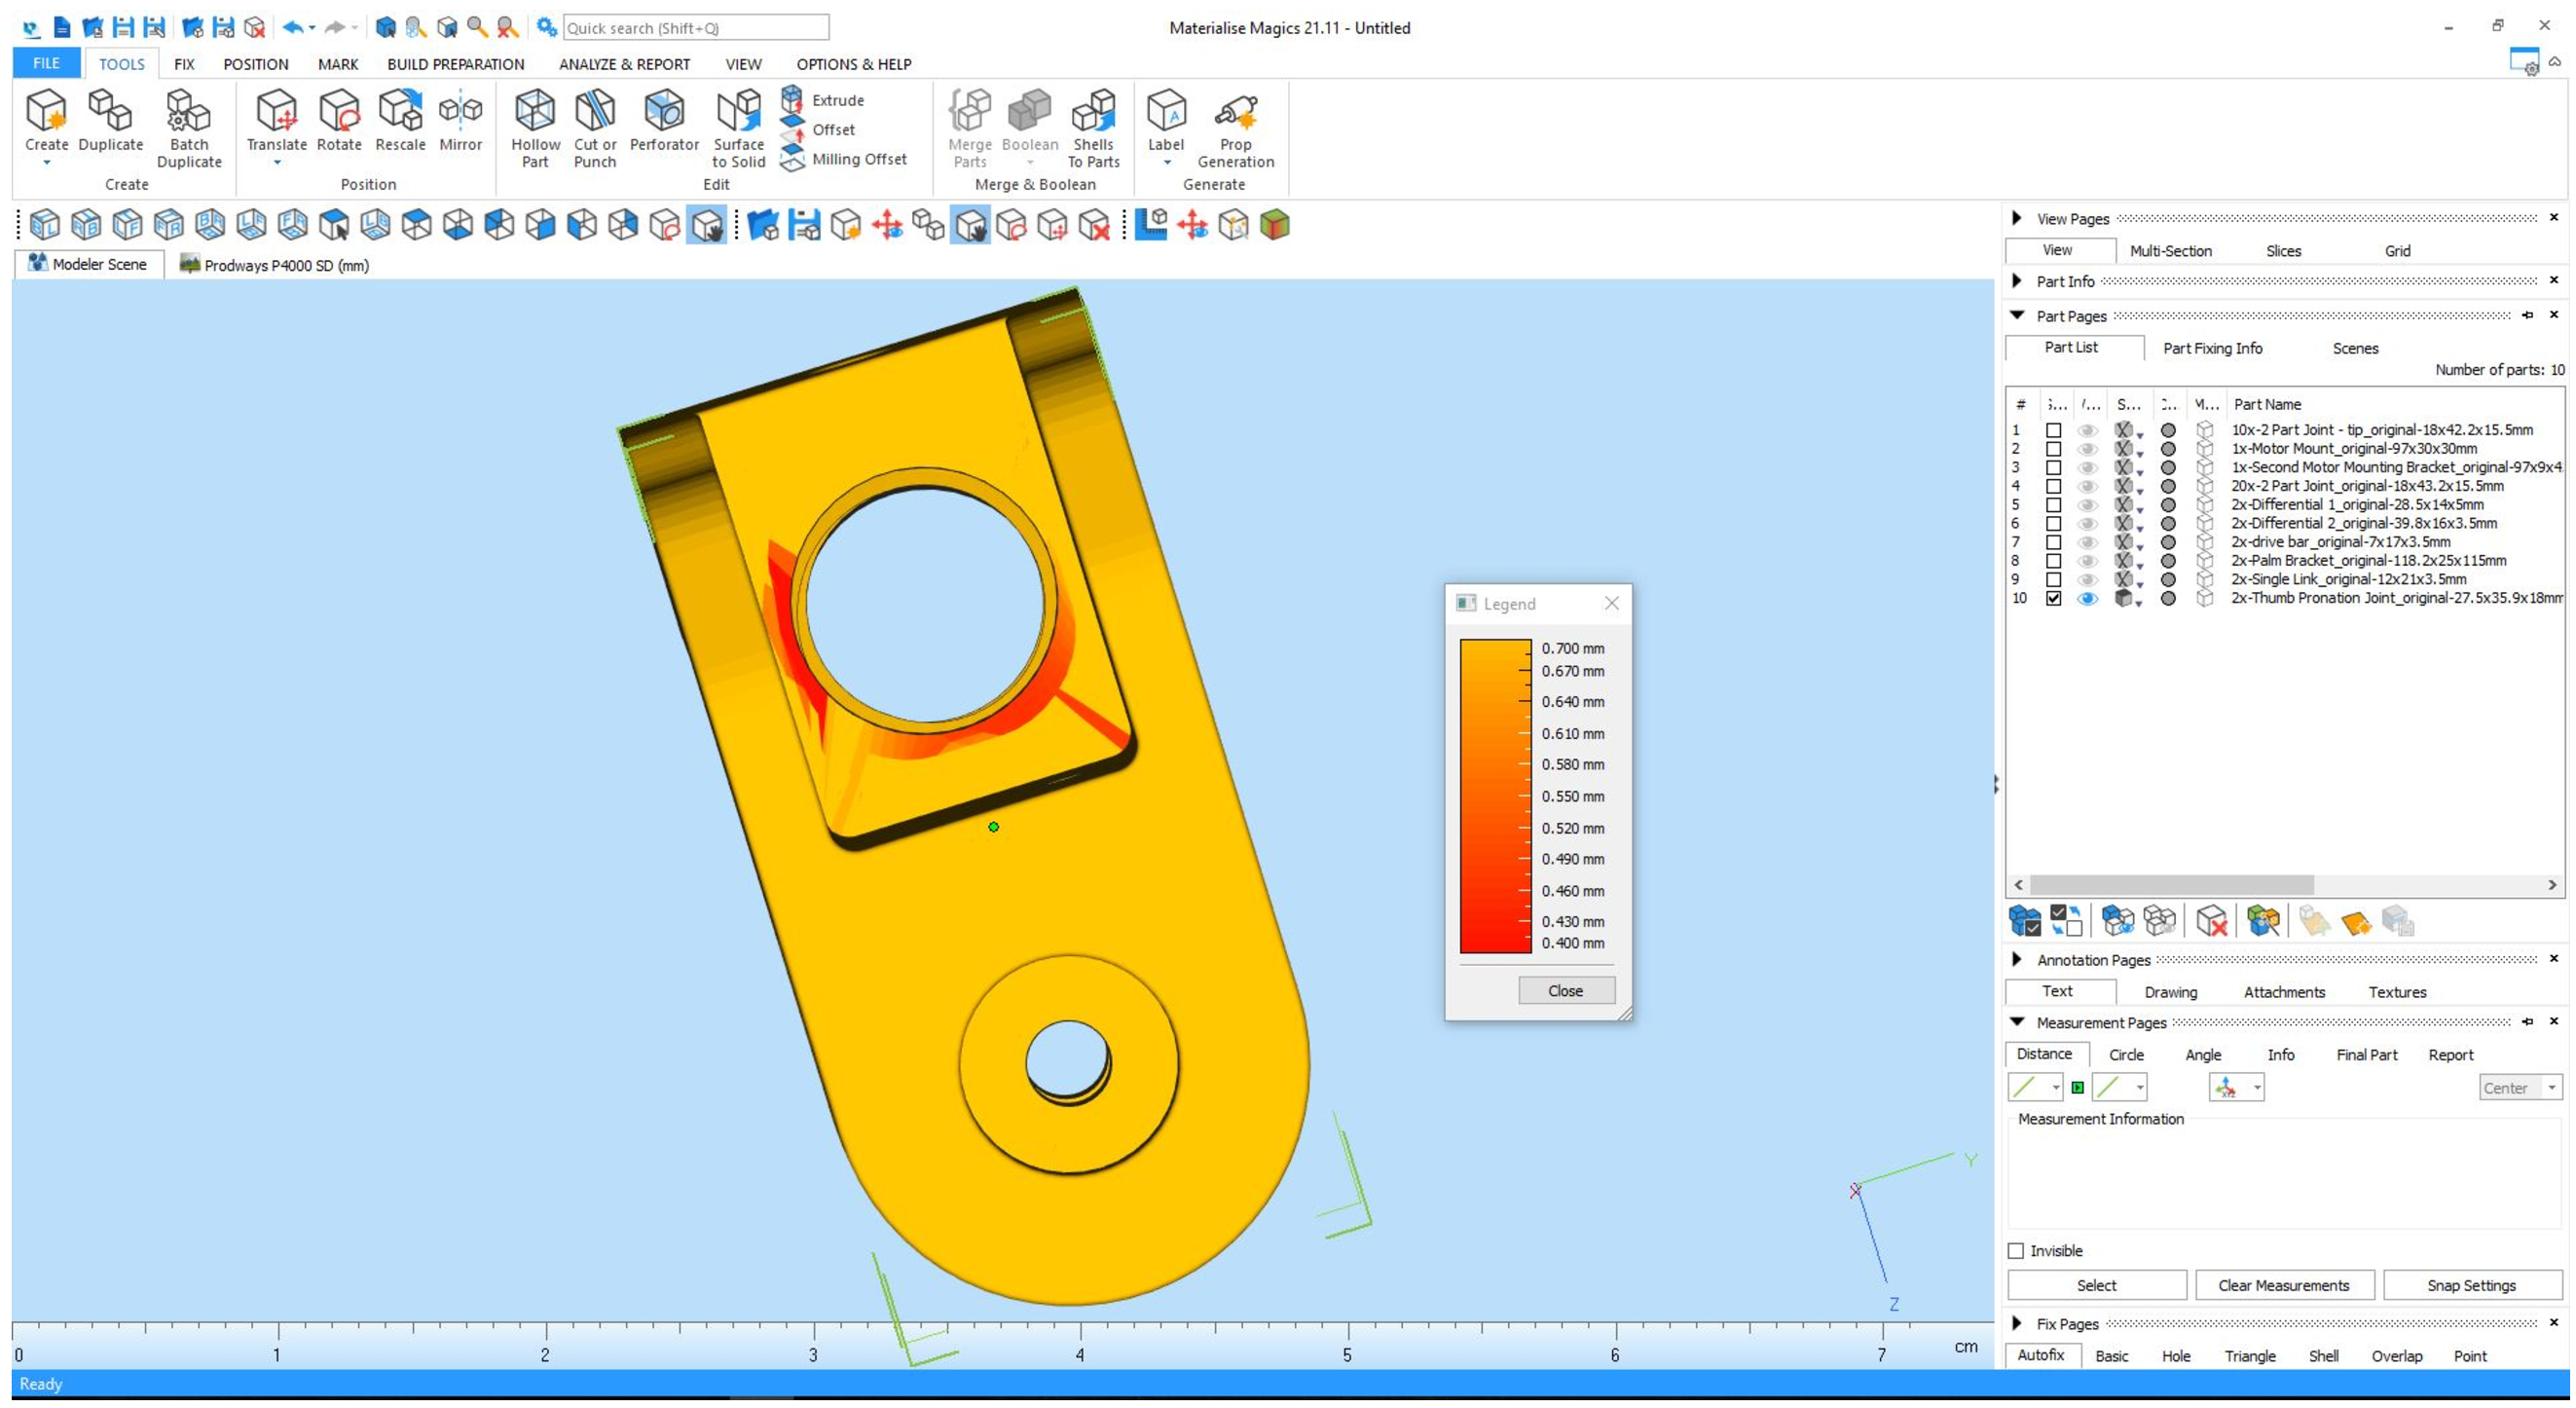Toggle the Thumb Pronation Joint part's eye icon
The height and width of the screenshot is (1408, 2576).
(2087, 598)
